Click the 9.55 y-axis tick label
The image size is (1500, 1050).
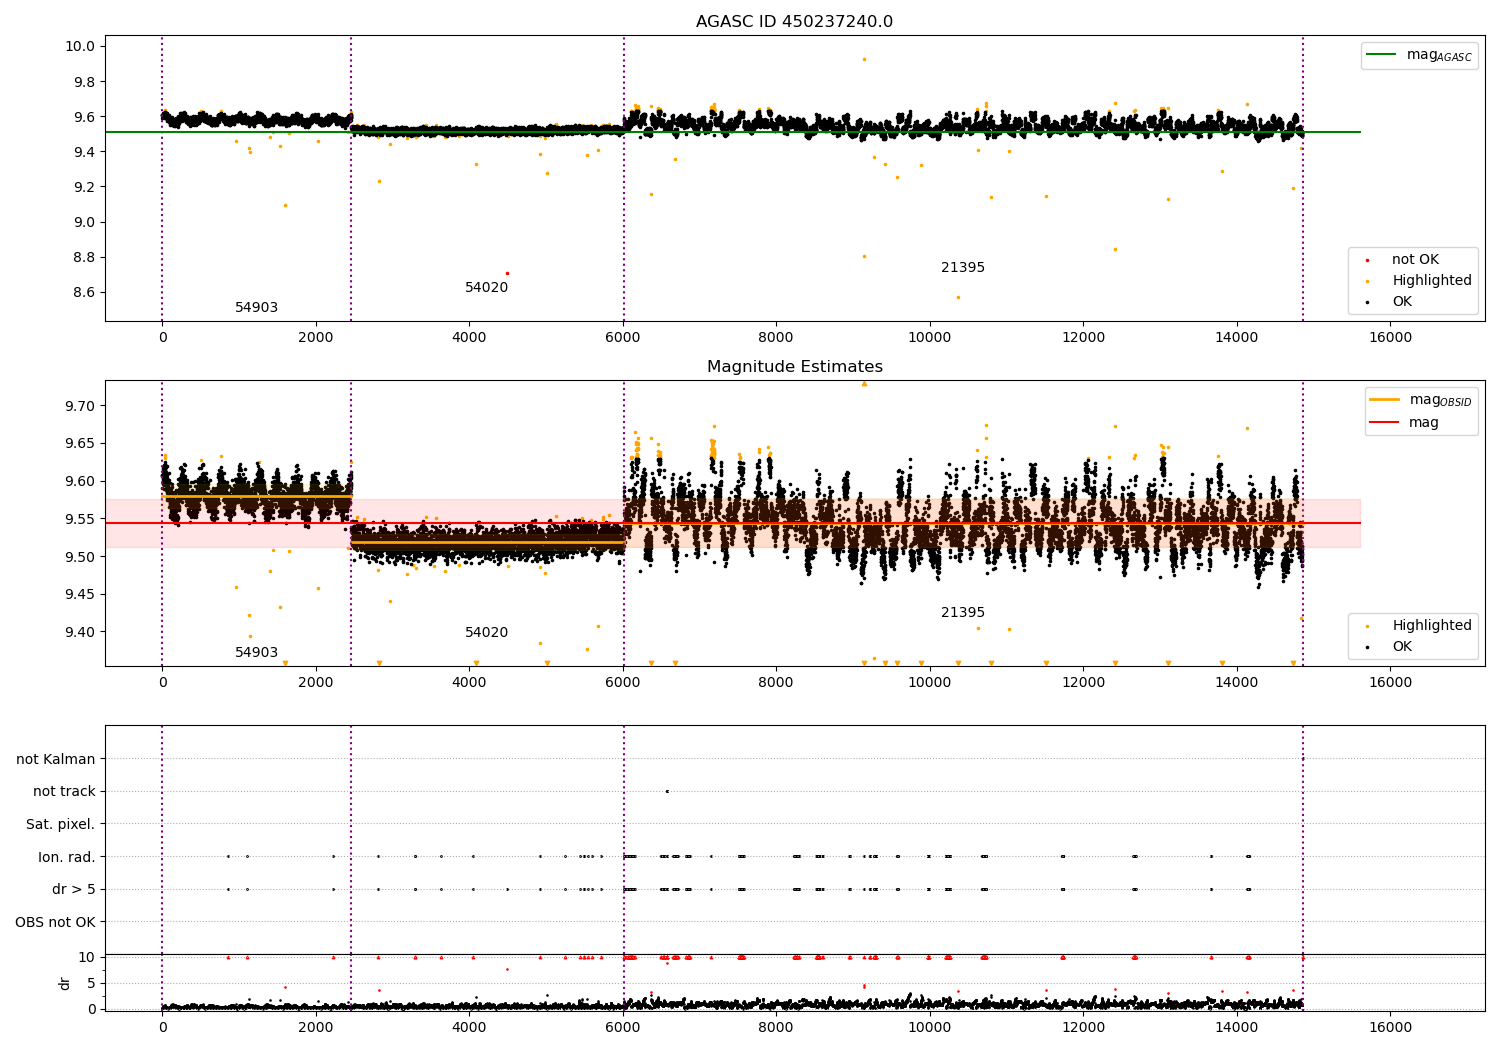(x=80, y=519)
